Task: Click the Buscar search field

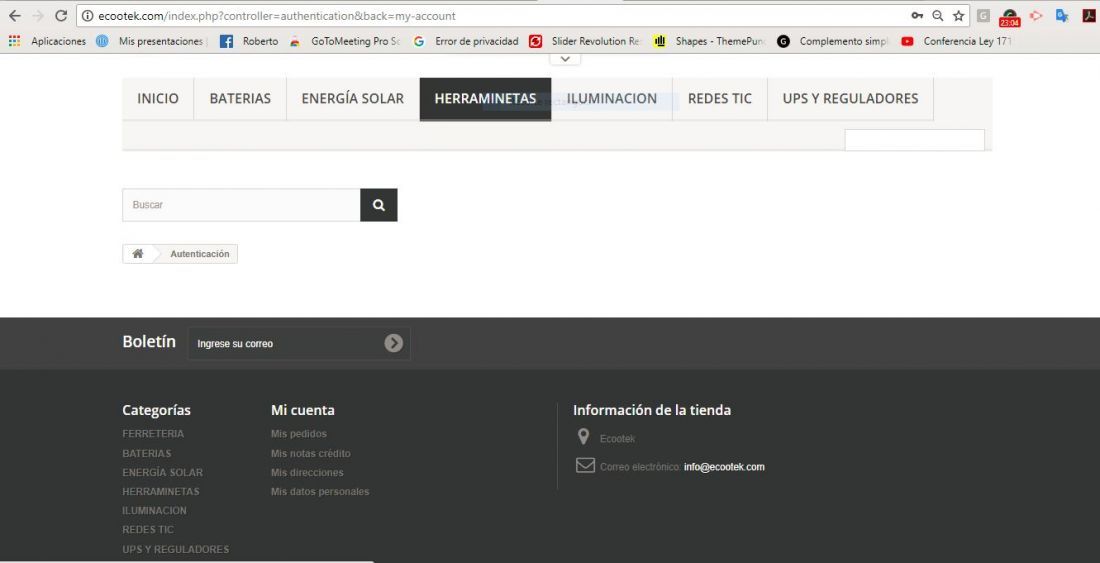Action: (x=241, y=205)
